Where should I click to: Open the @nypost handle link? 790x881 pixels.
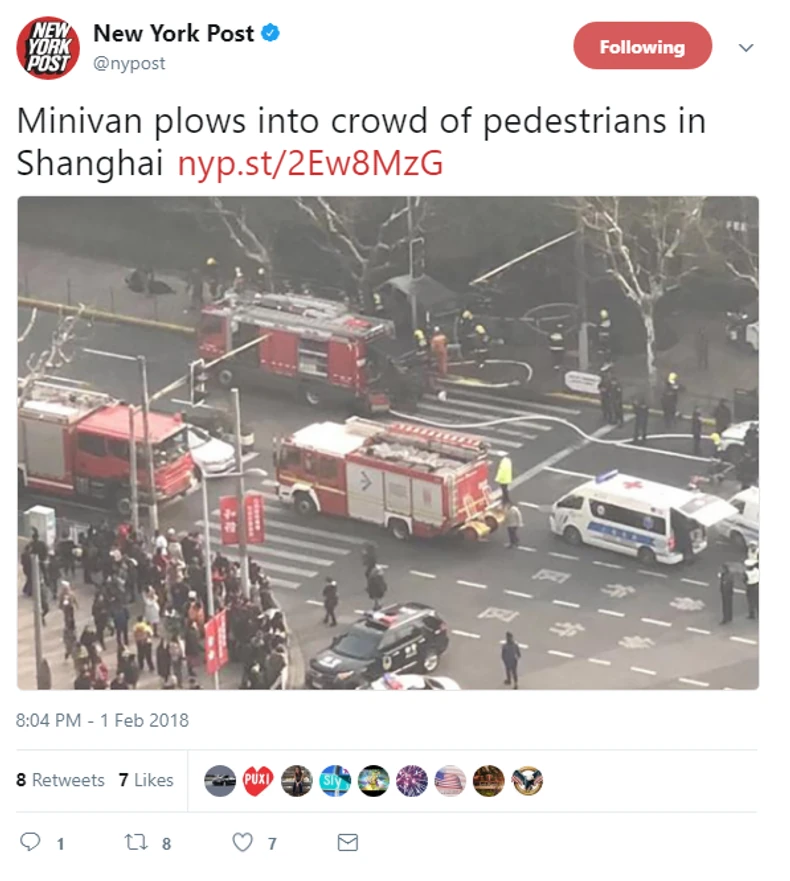(129, 63)
